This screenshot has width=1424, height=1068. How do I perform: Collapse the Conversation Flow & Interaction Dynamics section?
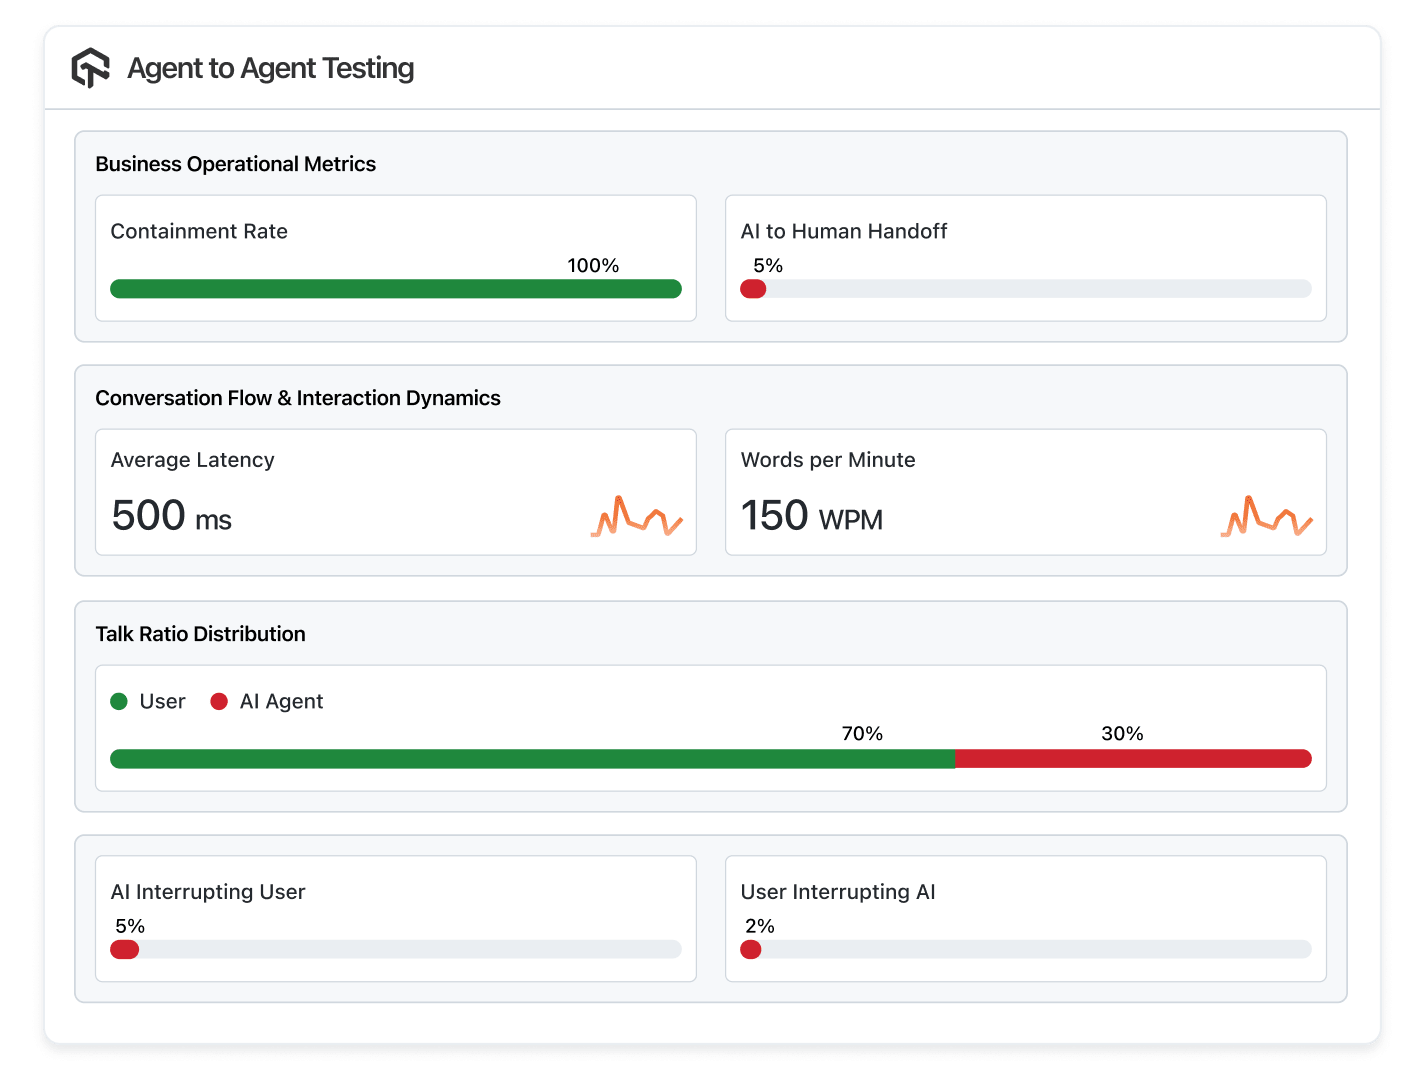pyautogui.click(x=297, y=397)
